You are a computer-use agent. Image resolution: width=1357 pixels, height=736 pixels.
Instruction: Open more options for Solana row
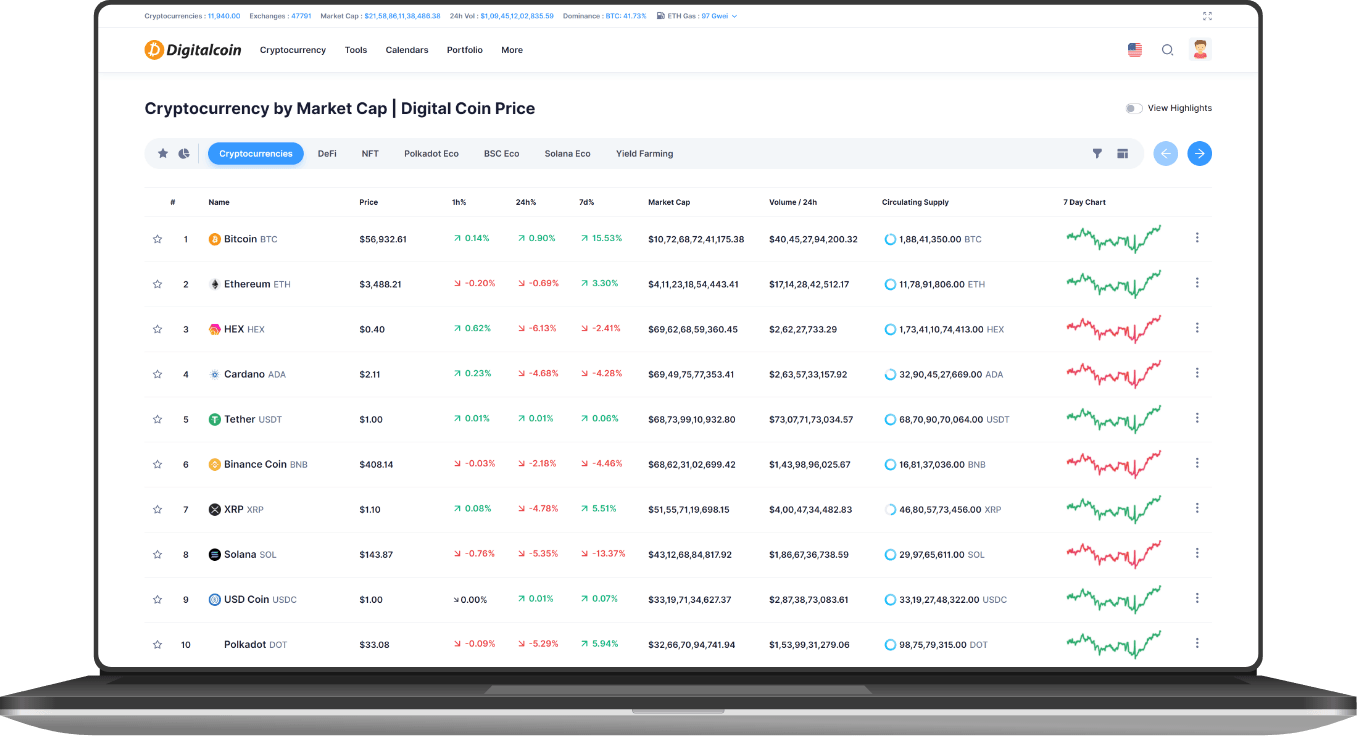pos(1197,553)
